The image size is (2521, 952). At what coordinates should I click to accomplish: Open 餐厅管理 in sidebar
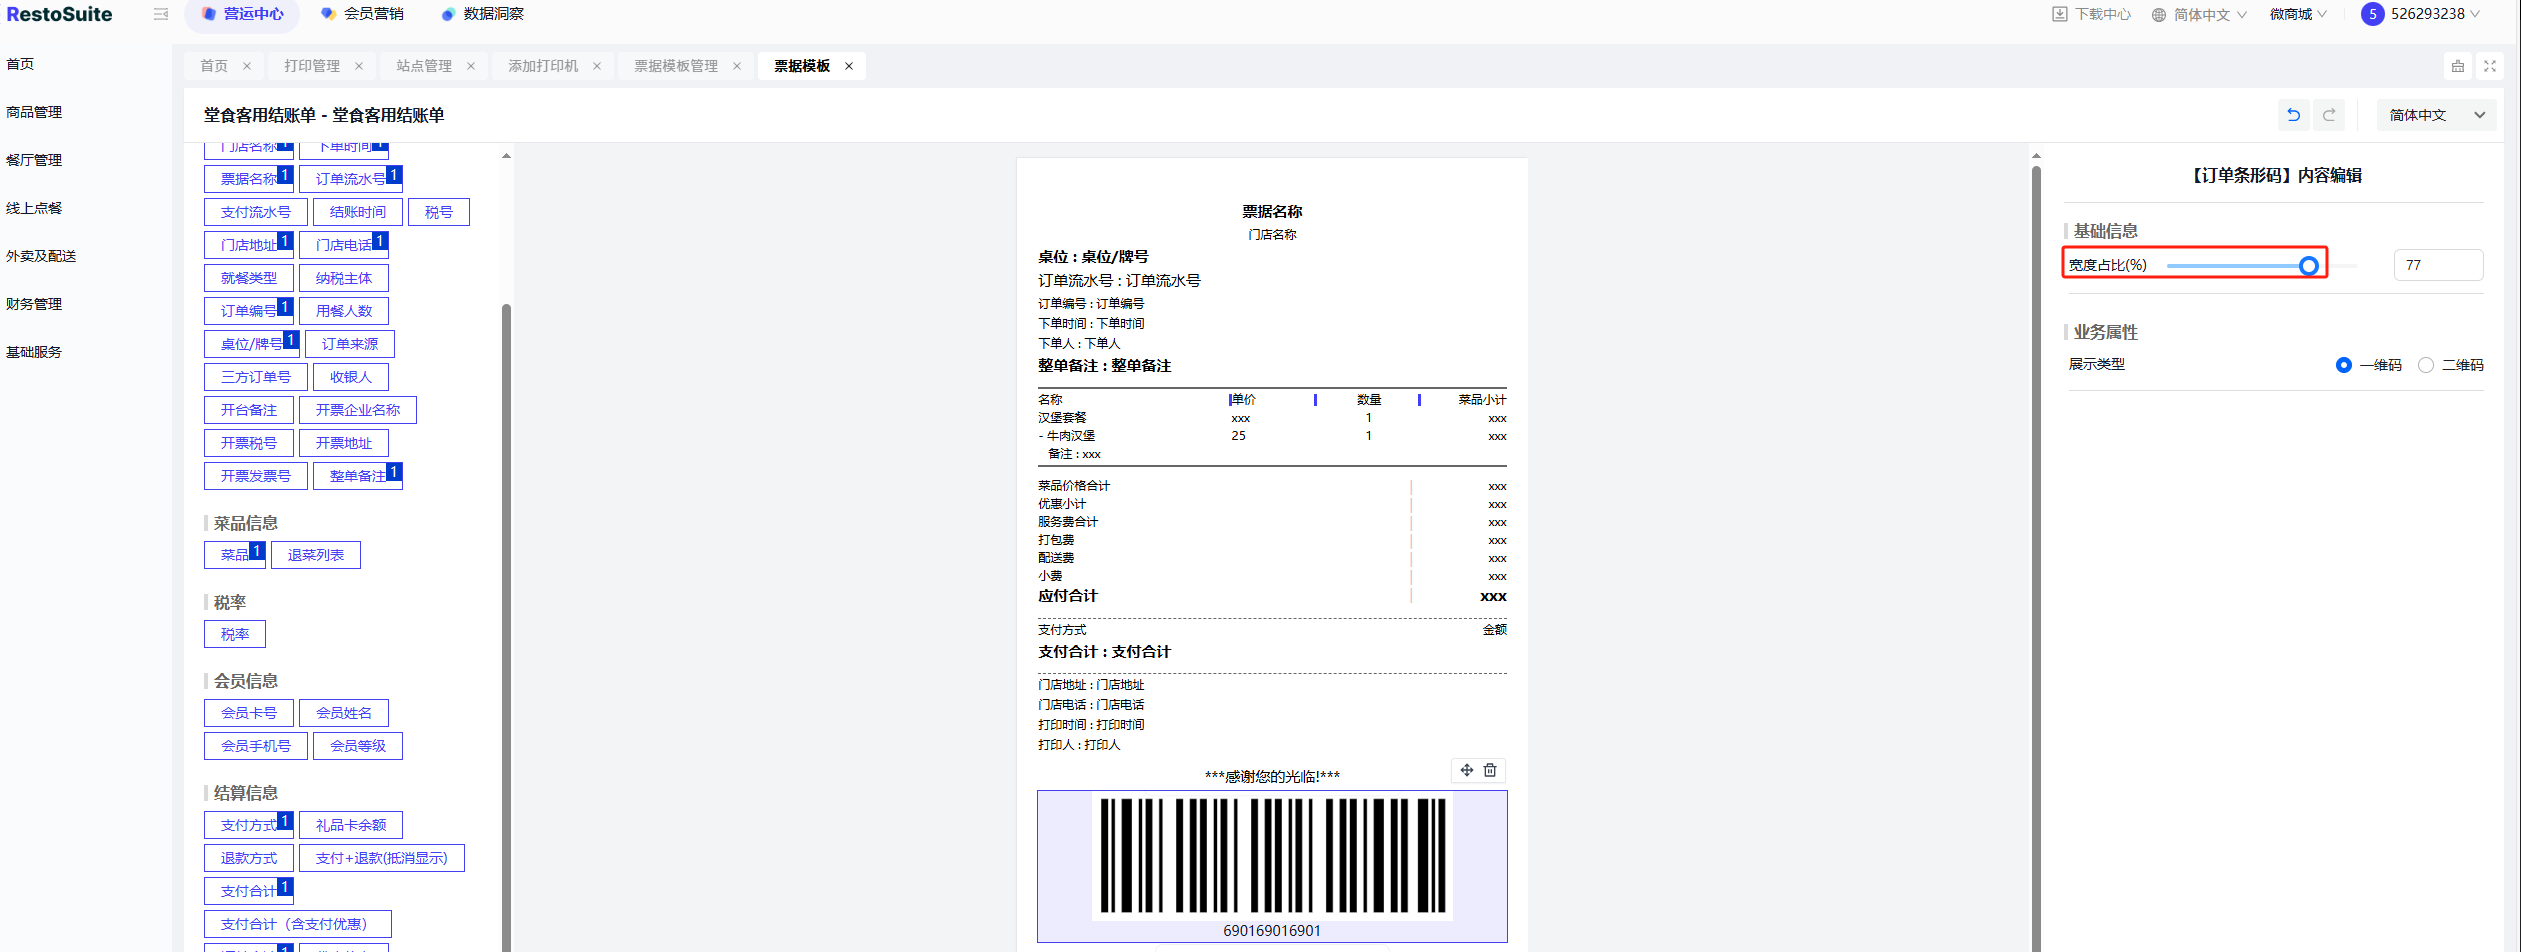34,160
